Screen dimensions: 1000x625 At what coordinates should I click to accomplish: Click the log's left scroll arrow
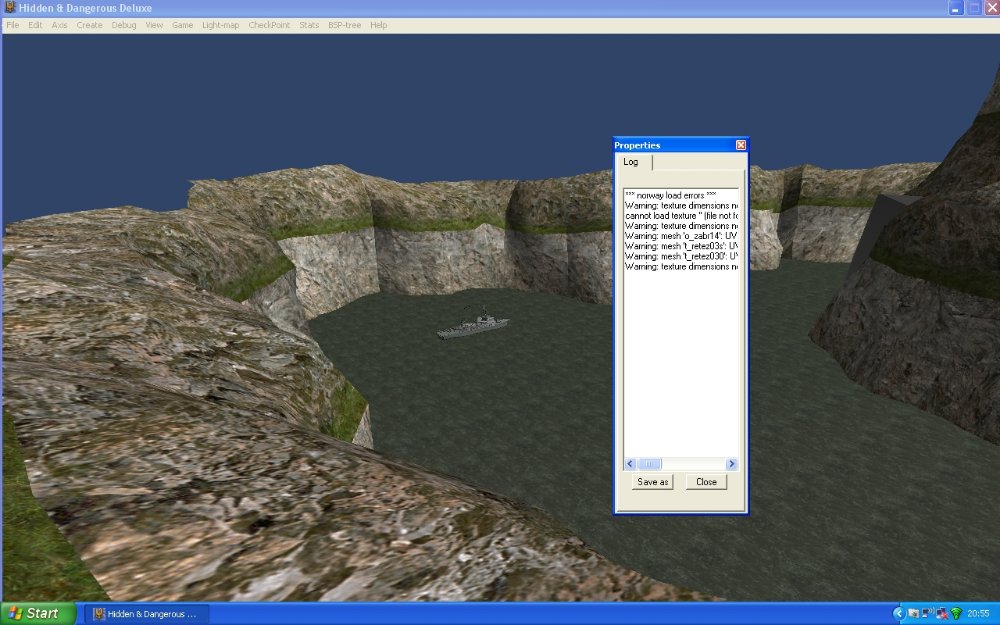pyautogui.click(x=630, y=464)
